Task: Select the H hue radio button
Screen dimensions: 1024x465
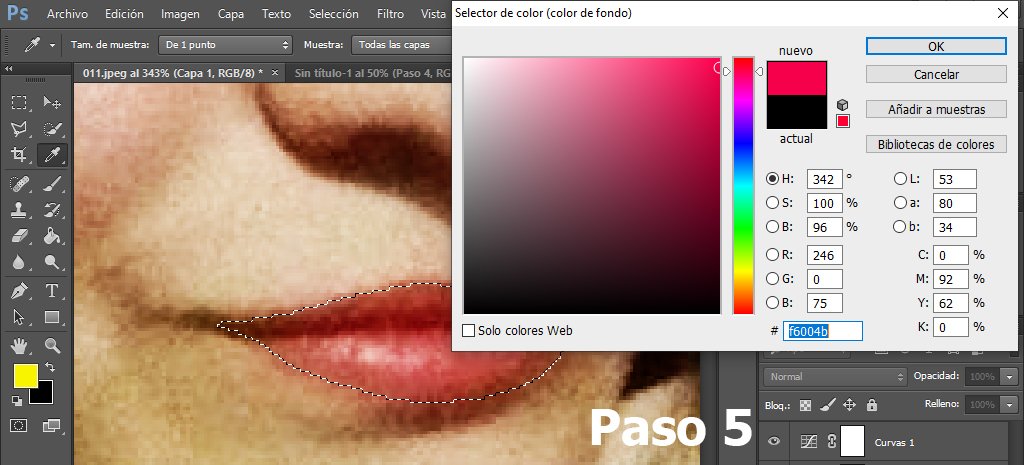Action: (773, 178)
